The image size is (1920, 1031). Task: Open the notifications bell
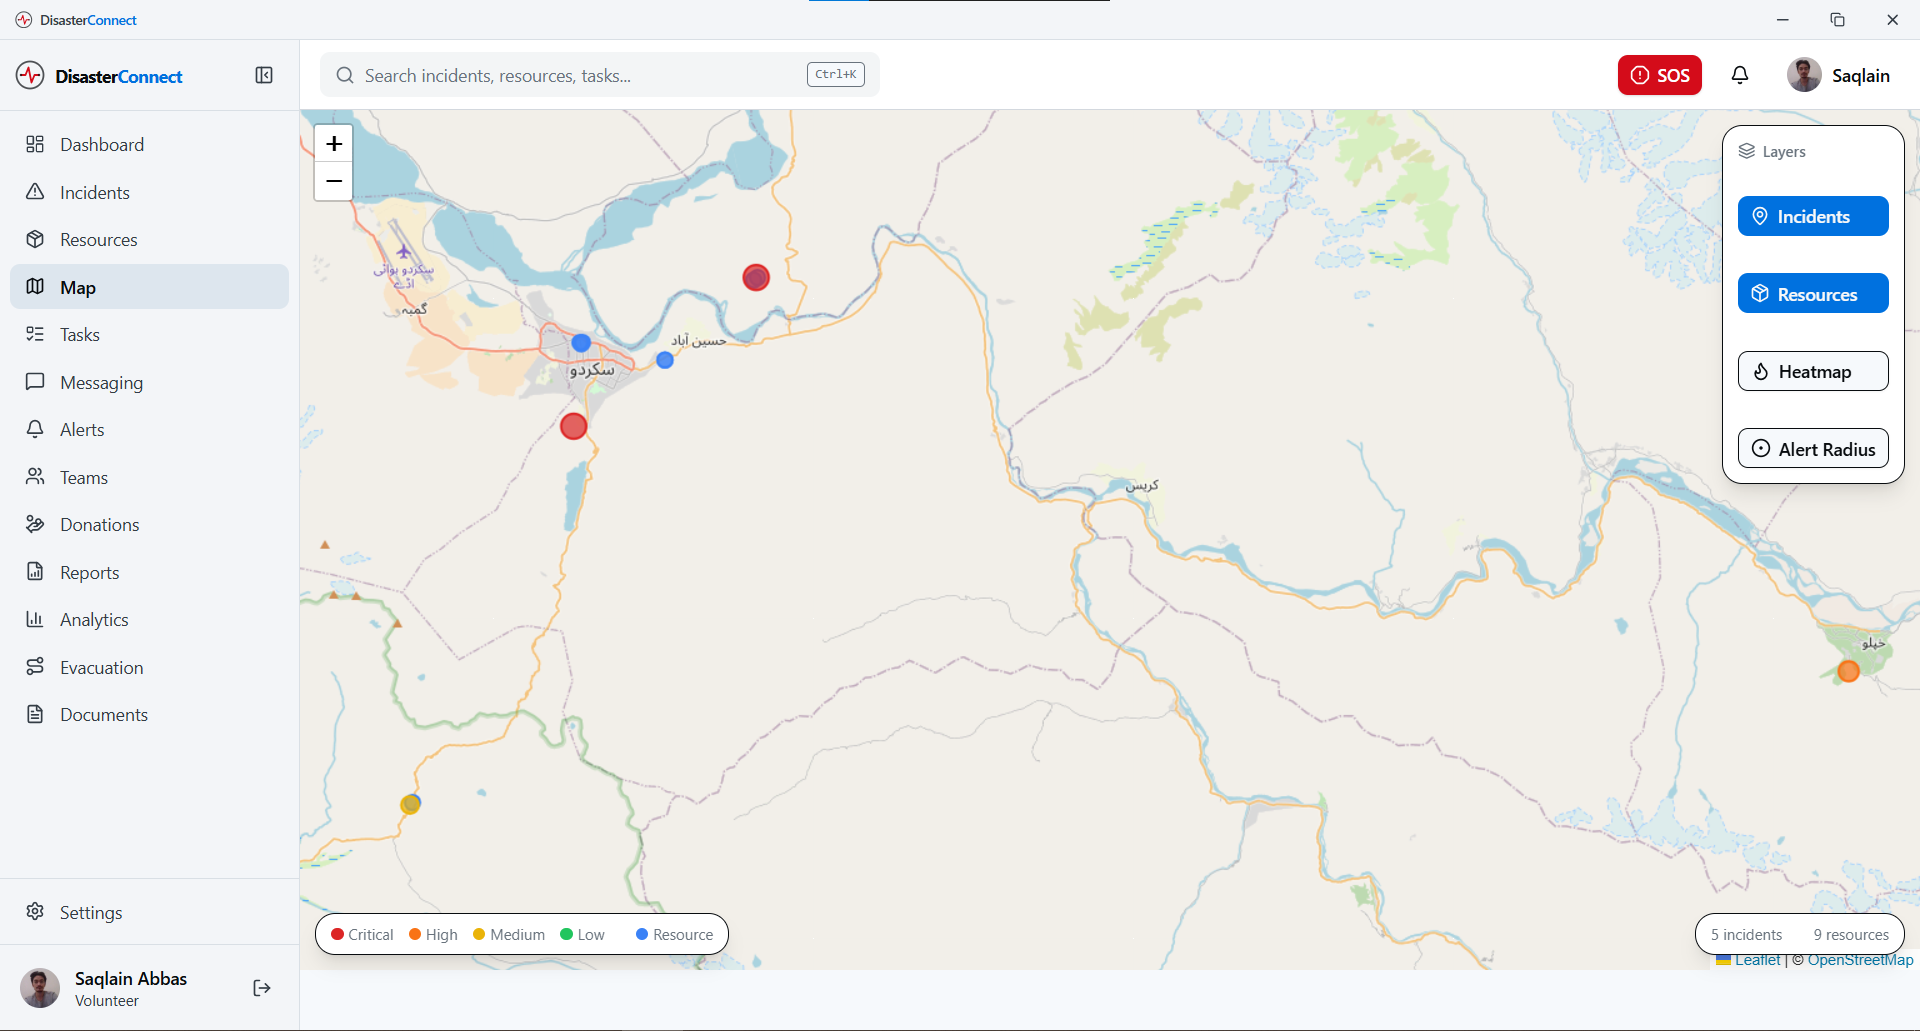pyautogui.click(x=1740, y=75)
